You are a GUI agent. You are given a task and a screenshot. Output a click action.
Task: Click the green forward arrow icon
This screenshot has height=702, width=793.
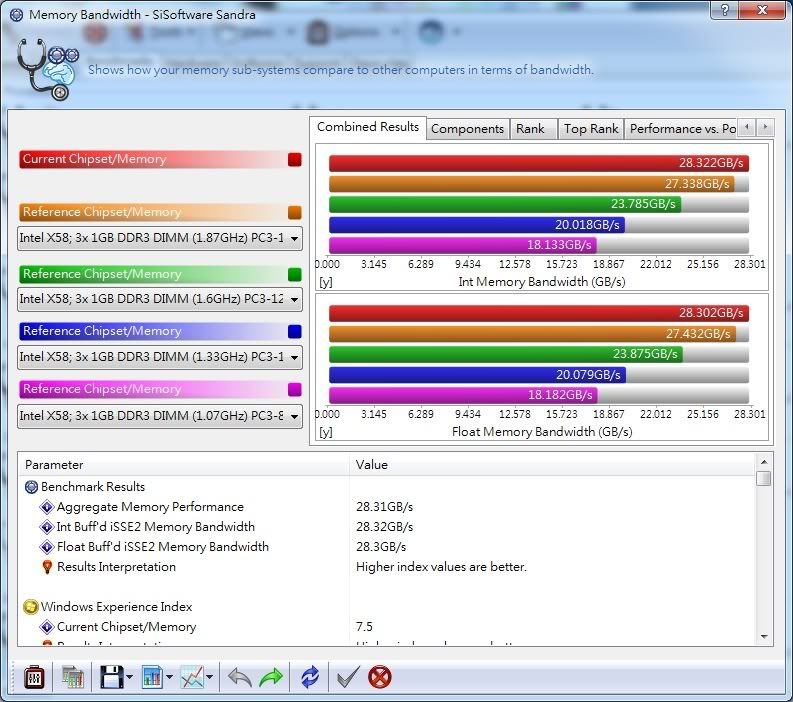pyautogui.click(x=271, y=677)
